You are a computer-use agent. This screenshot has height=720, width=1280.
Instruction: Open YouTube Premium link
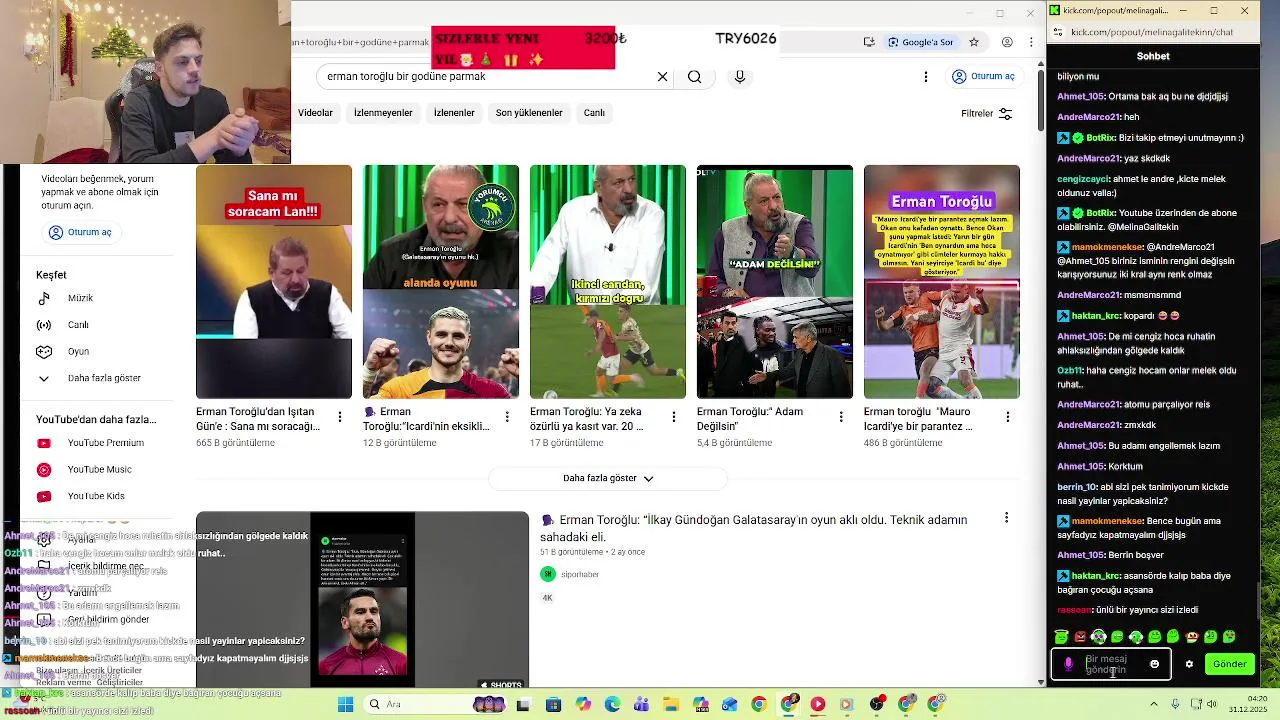[105, 443]
